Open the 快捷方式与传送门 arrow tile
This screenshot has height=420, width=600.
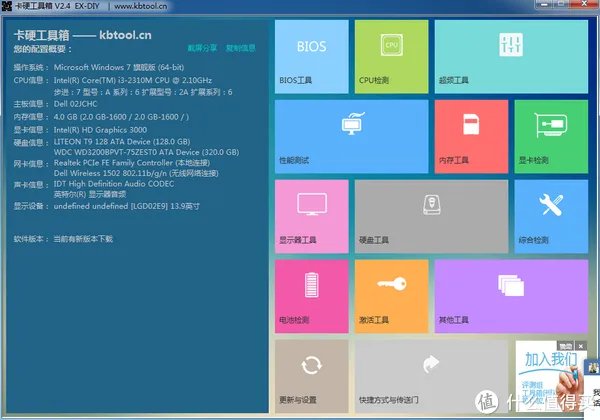432,376
